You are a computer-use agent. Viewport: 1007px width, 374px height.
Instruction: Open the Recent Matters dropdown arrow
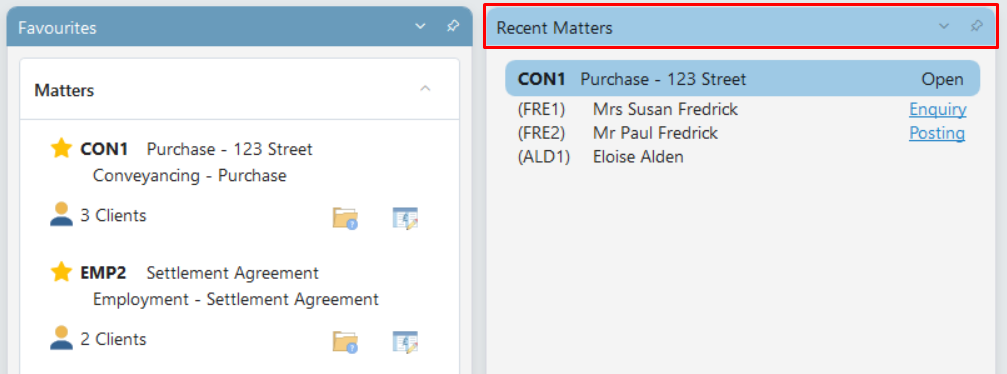click(x=943, y=26)
